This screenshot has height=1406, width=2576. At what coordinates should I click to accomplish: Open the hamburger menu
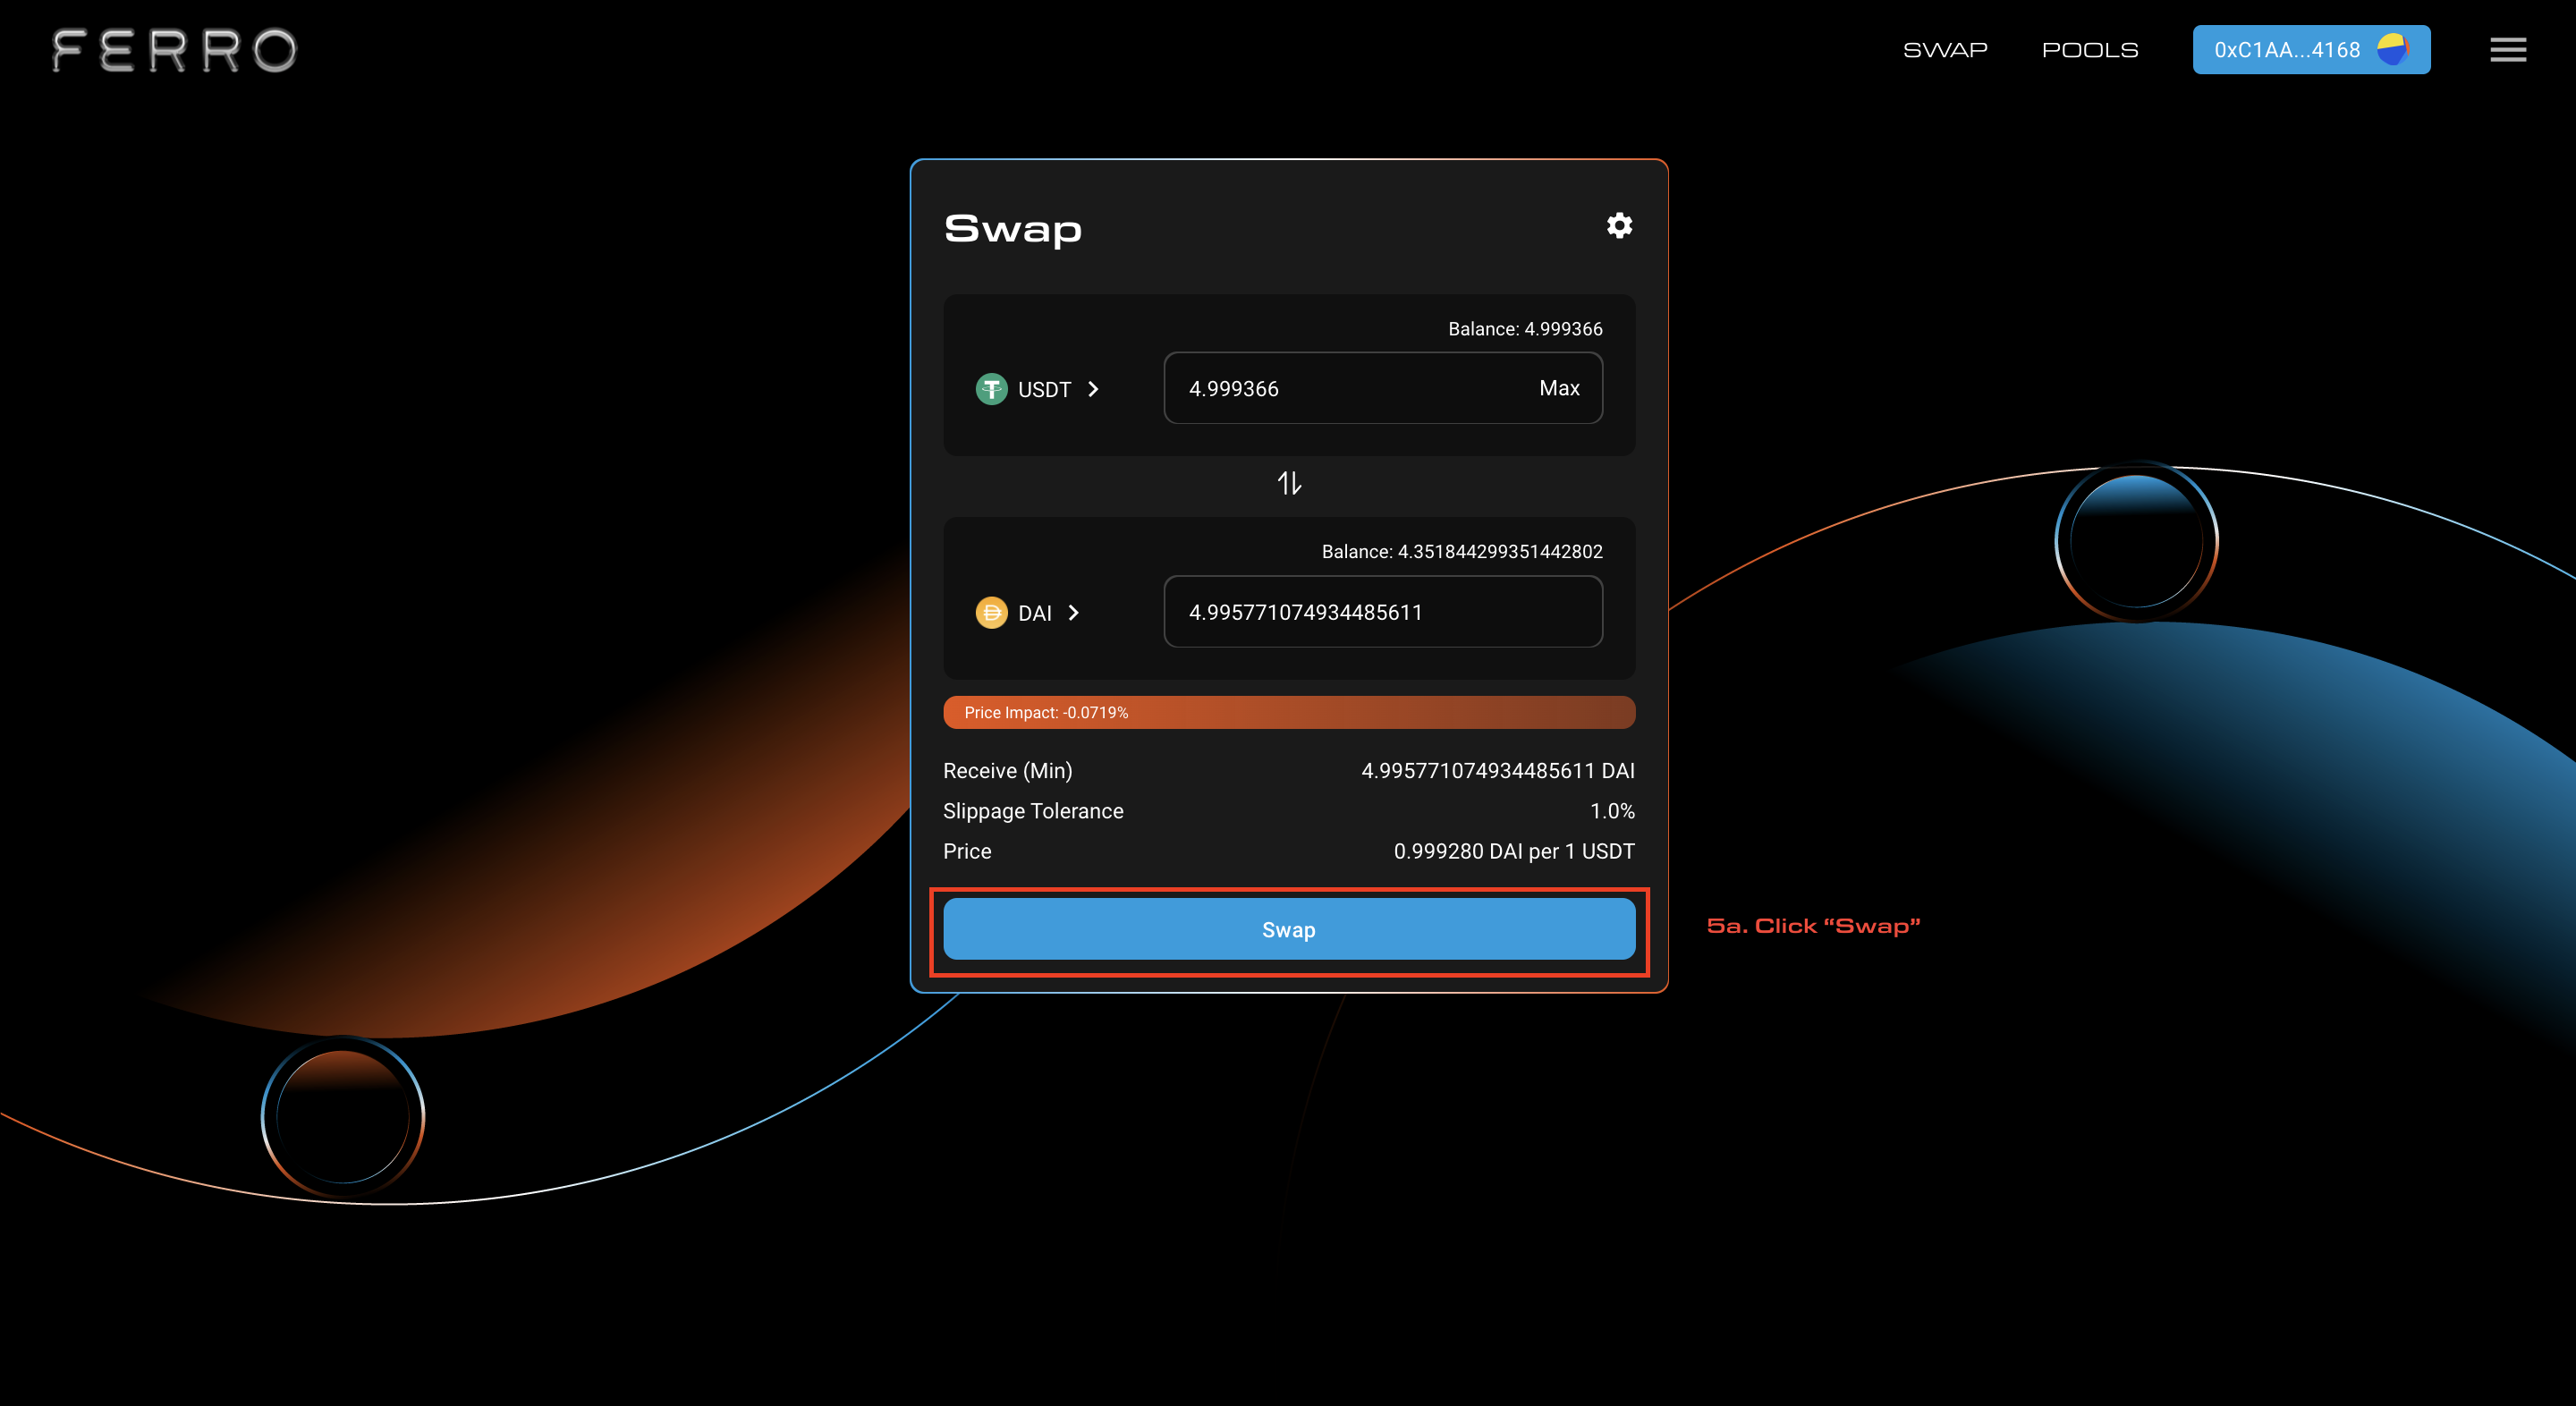[x=2508, y=50]
